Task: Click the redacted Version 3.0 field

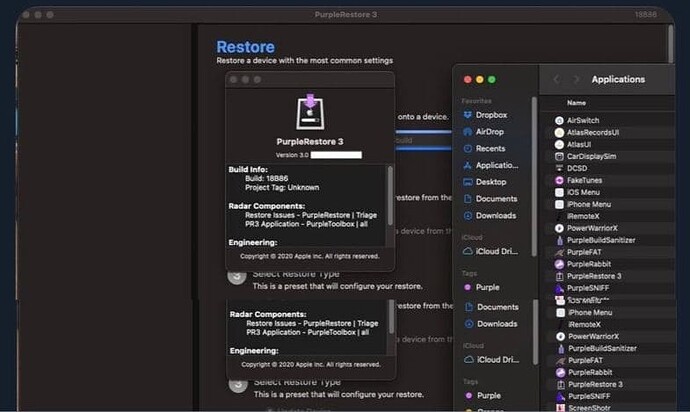Action: [x=336, y=155]
